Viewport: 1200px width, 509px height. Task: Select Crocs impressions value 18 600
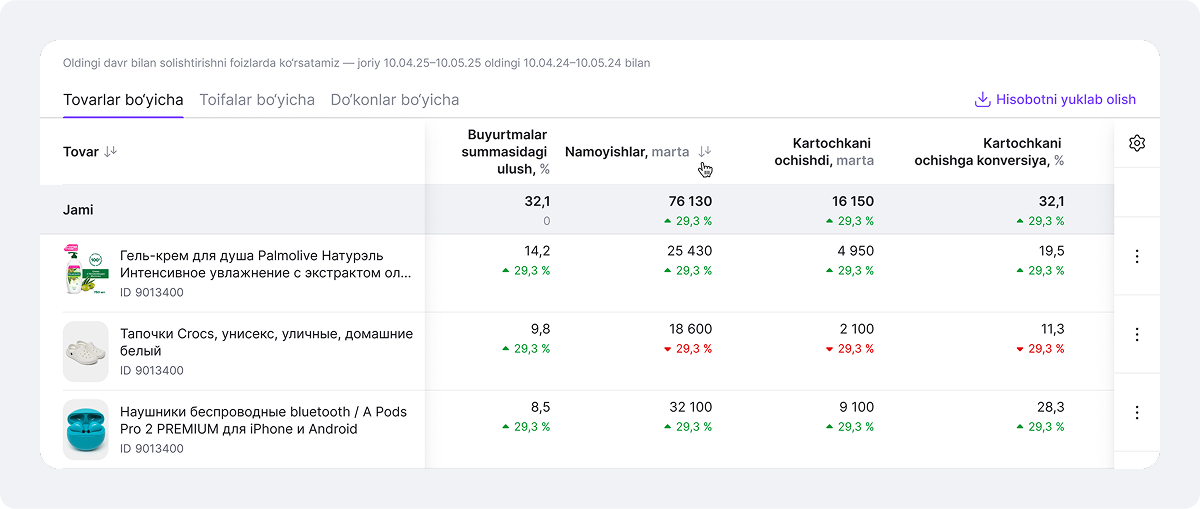[690, 329]
